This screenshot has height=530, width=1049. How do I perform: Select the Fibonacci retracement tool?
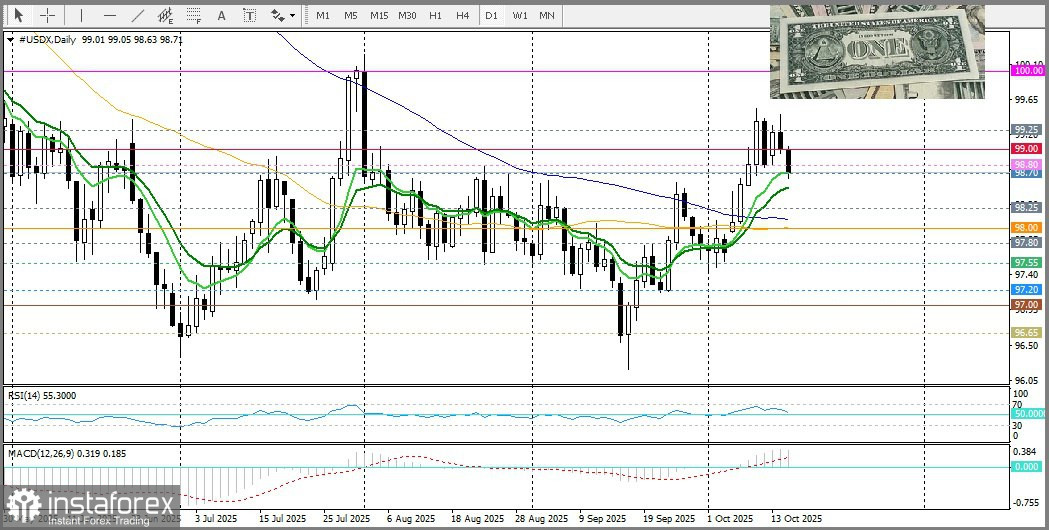point(194,16)
